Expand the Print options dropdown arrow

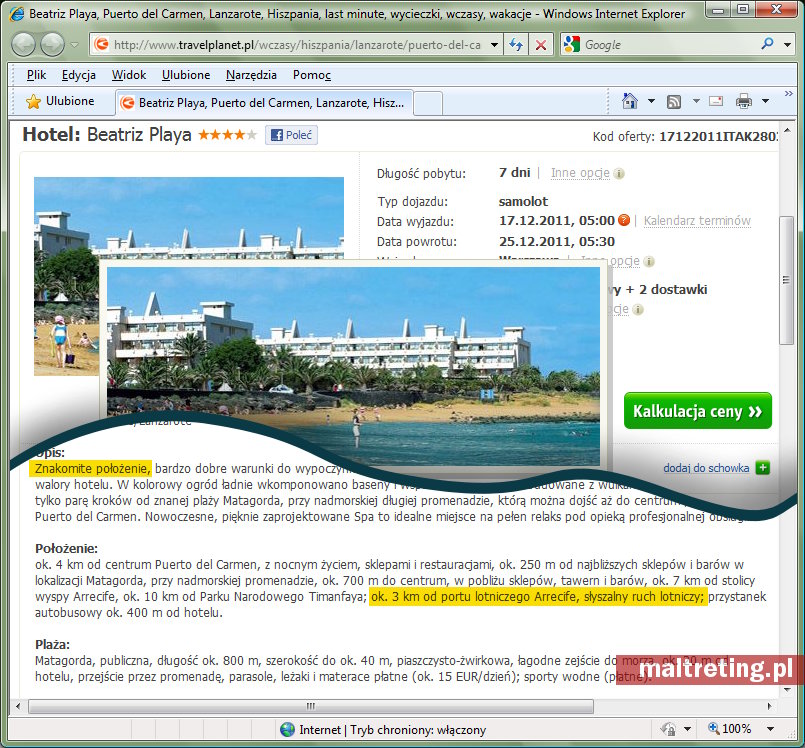[765, 101]
